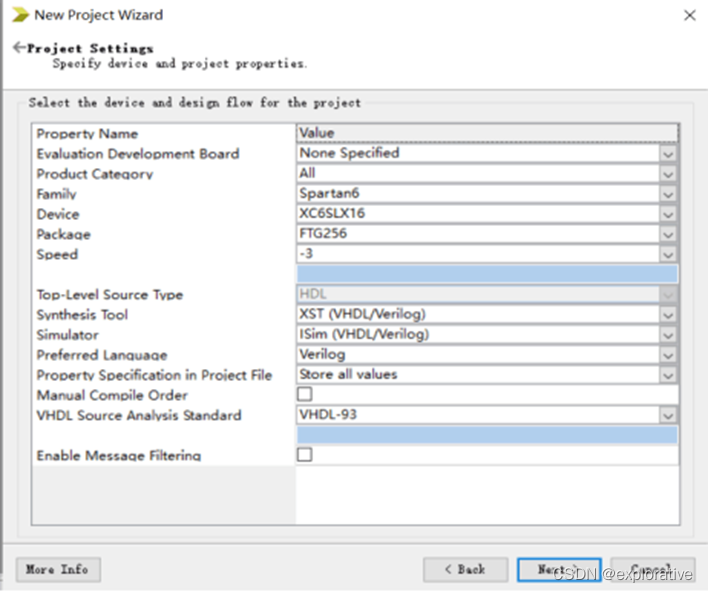Select the Top-Level Source Type label

tap(110, 294)
